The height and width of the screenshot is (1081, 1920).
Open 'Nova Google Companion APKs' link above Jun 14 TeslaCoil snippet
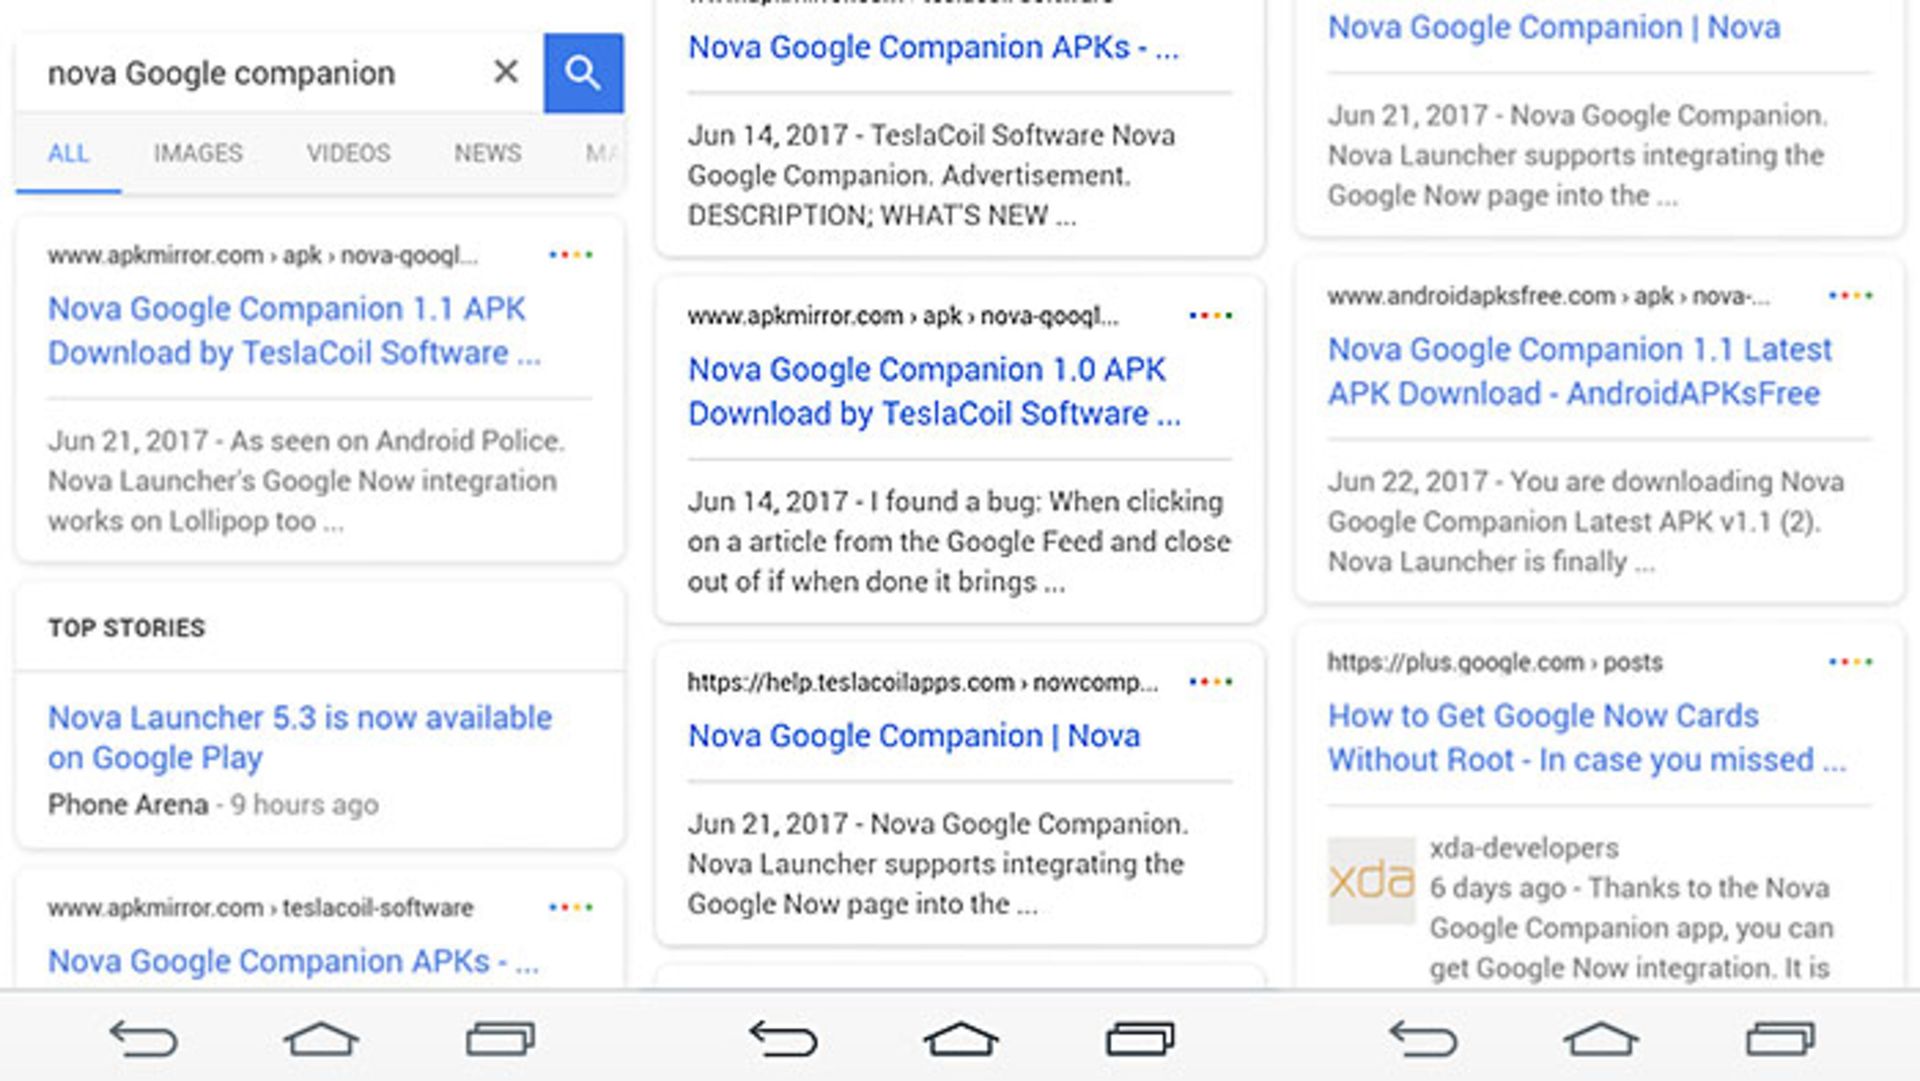[933, 47]
